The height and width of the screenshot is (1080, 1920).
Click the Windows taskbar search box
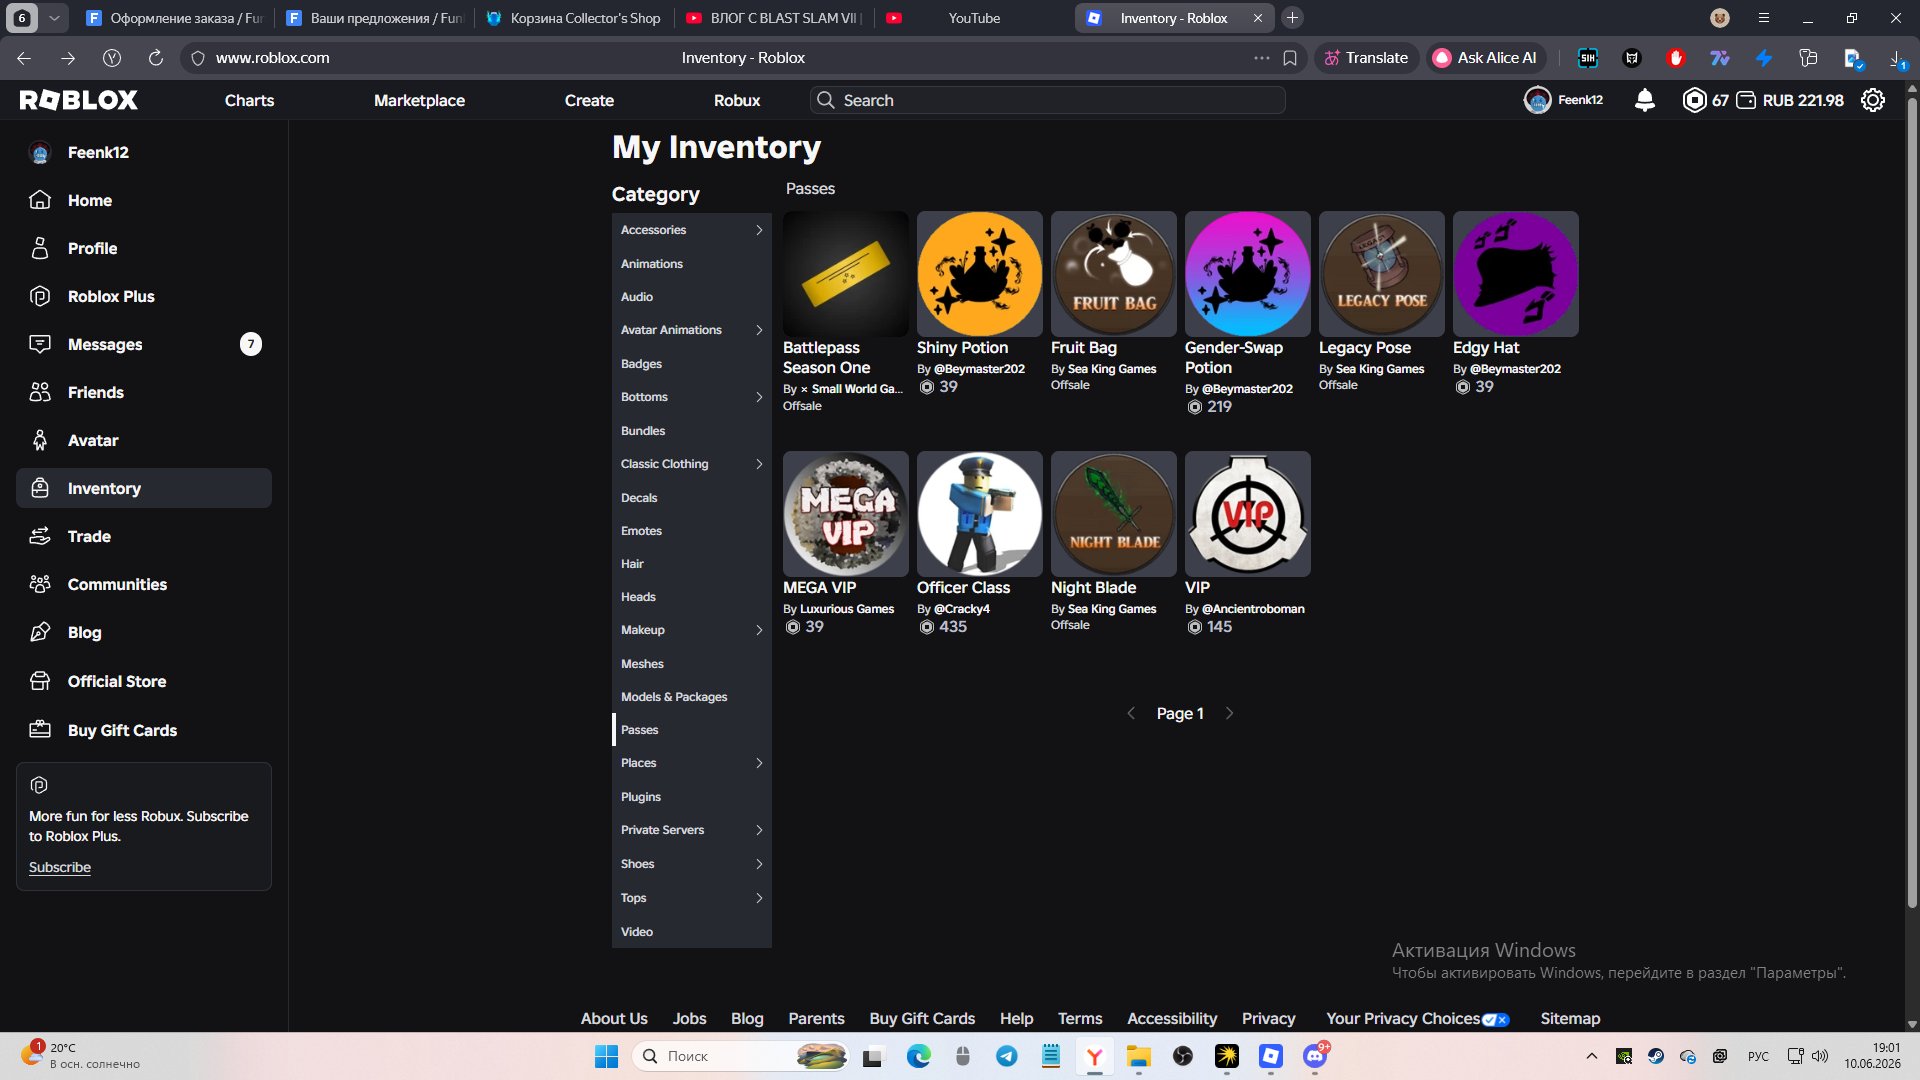(741, 1056)
